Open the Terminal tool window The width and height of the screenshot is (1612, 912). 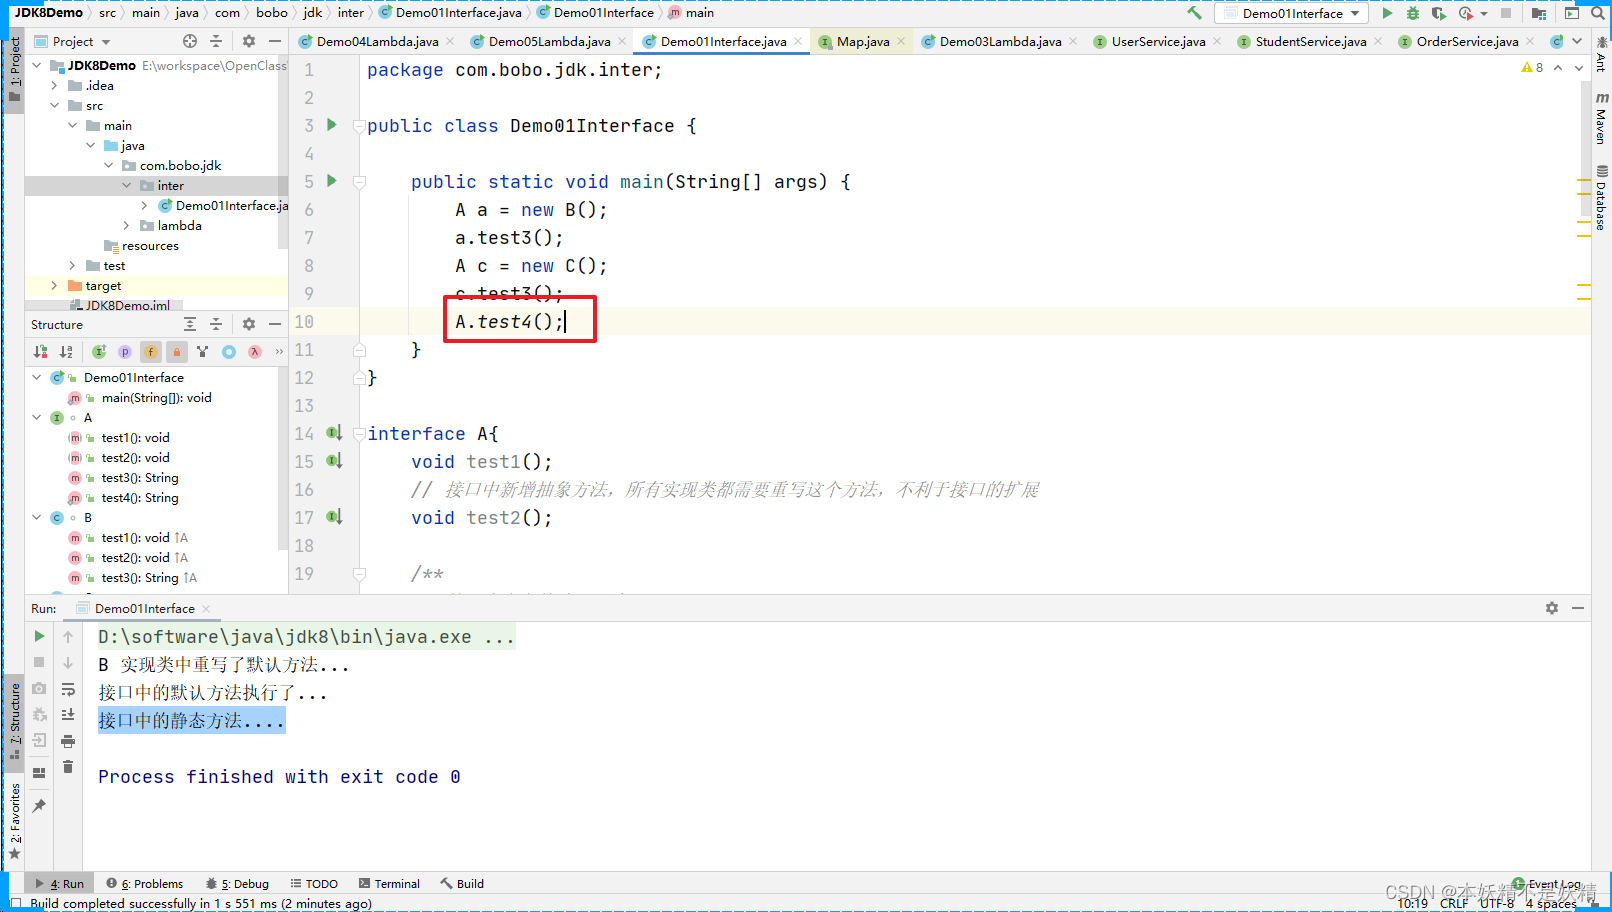[x=389, y=884]
